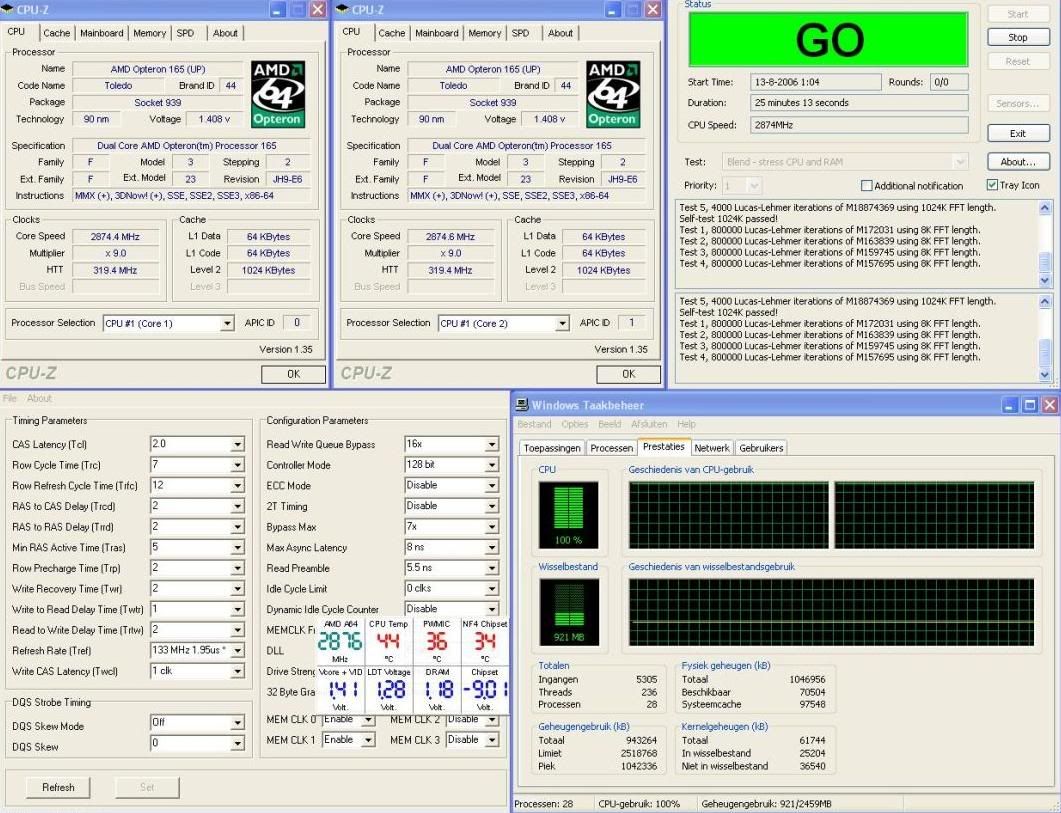1061x813 pixels.
Task: Click the NF4 Chipset temperature readout
Action: coord(484,641)
